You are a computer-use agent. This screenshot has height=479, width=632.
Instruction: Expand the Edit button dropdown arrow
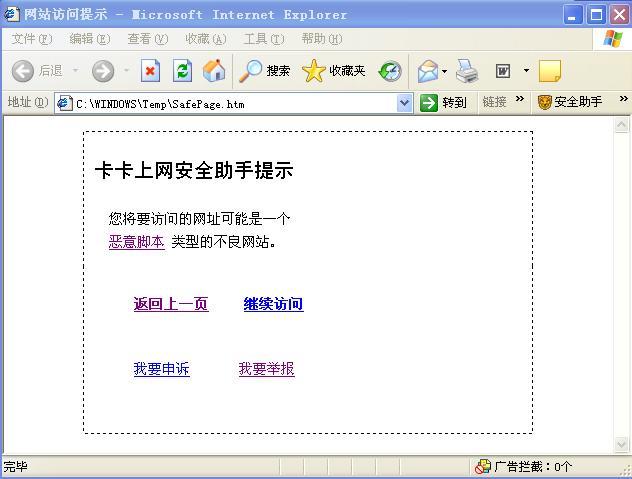(x=526, y=71)
